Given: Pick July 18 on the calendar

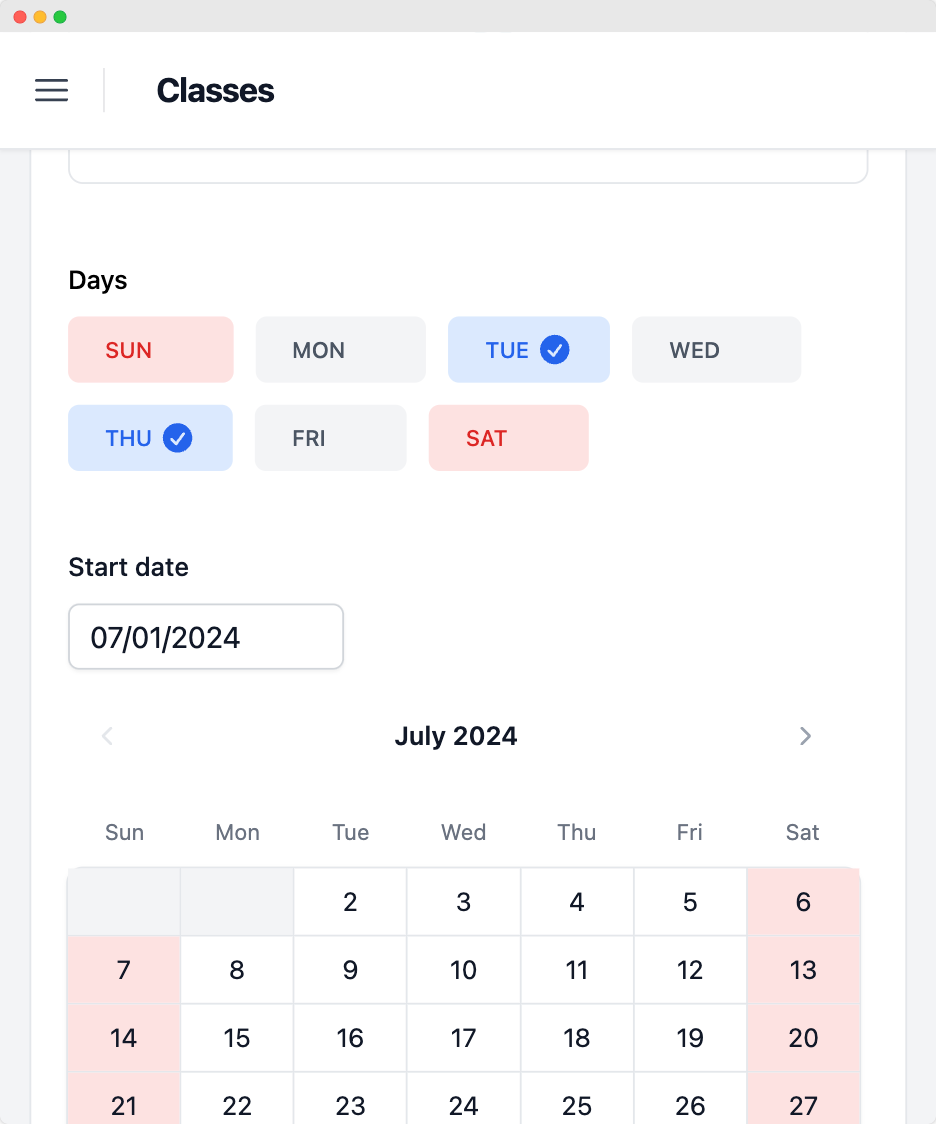Looking at the screenshot, I should [x=577, y=1038].
